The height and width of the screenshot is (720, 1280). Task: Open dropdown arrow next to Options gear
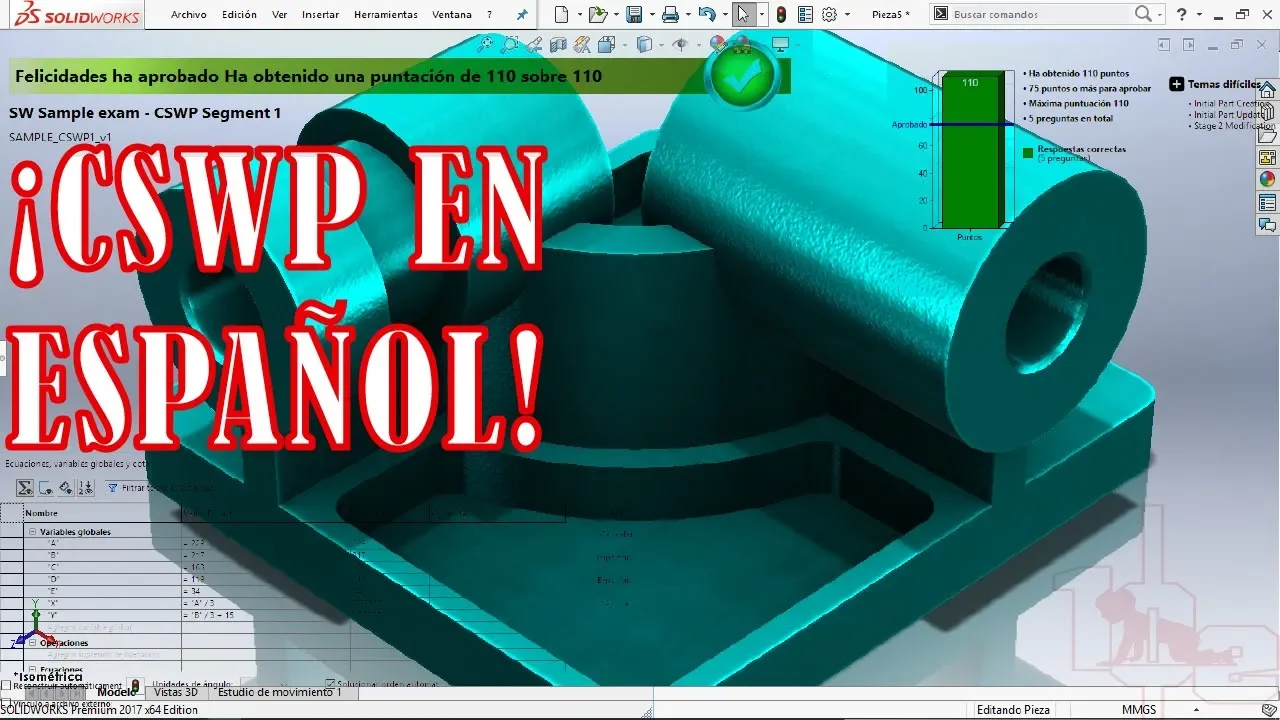pos(847,15)
